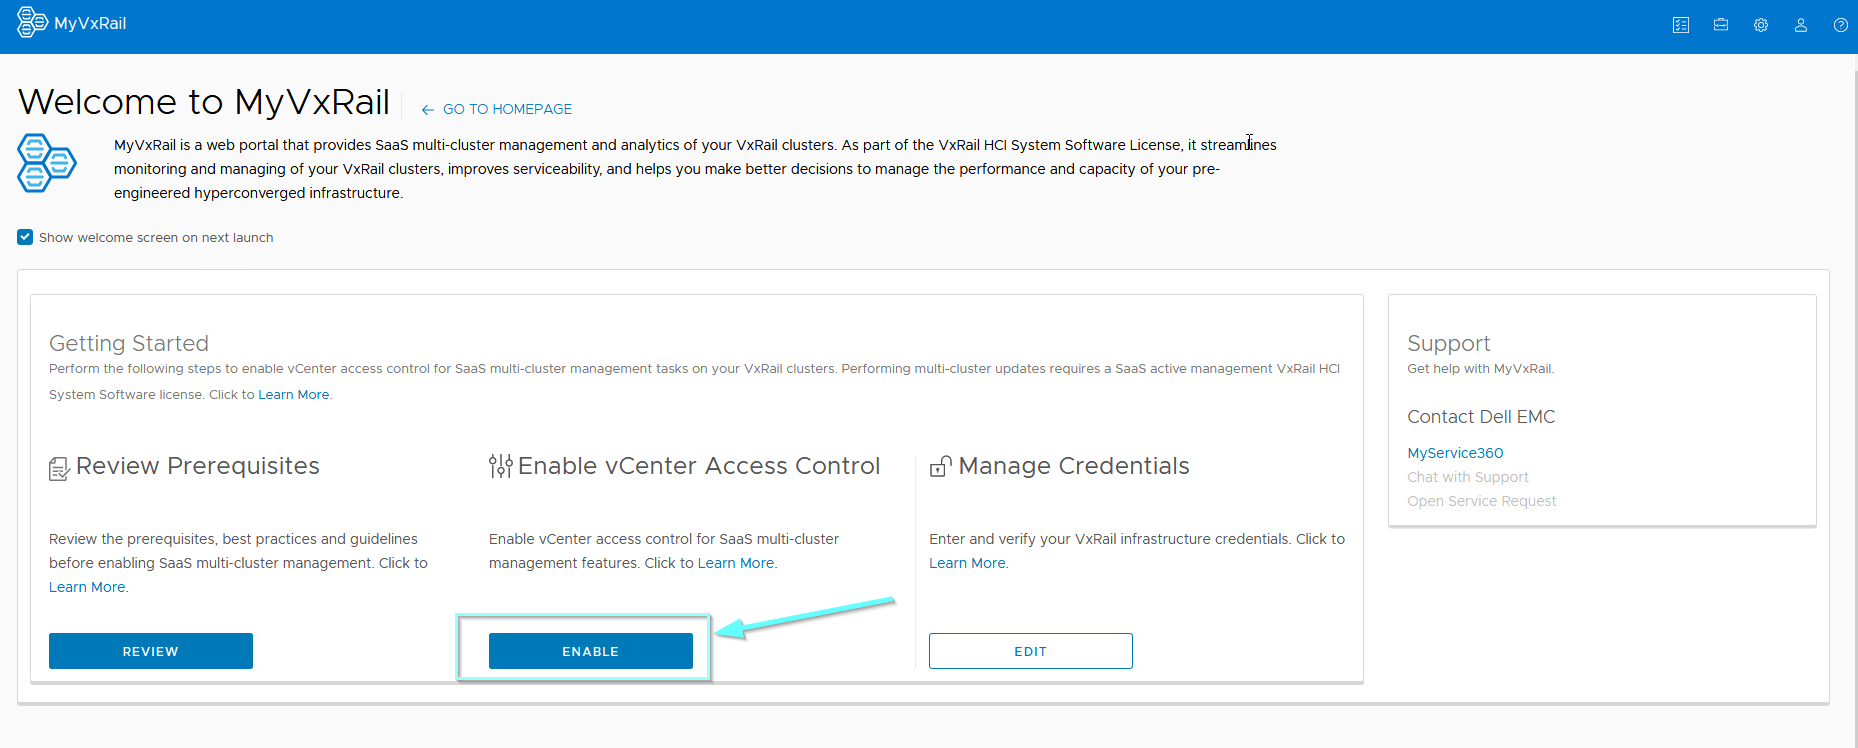Go to homepage link
The width and height of the screenshot is (1858, 748).
tap(507, 109)
